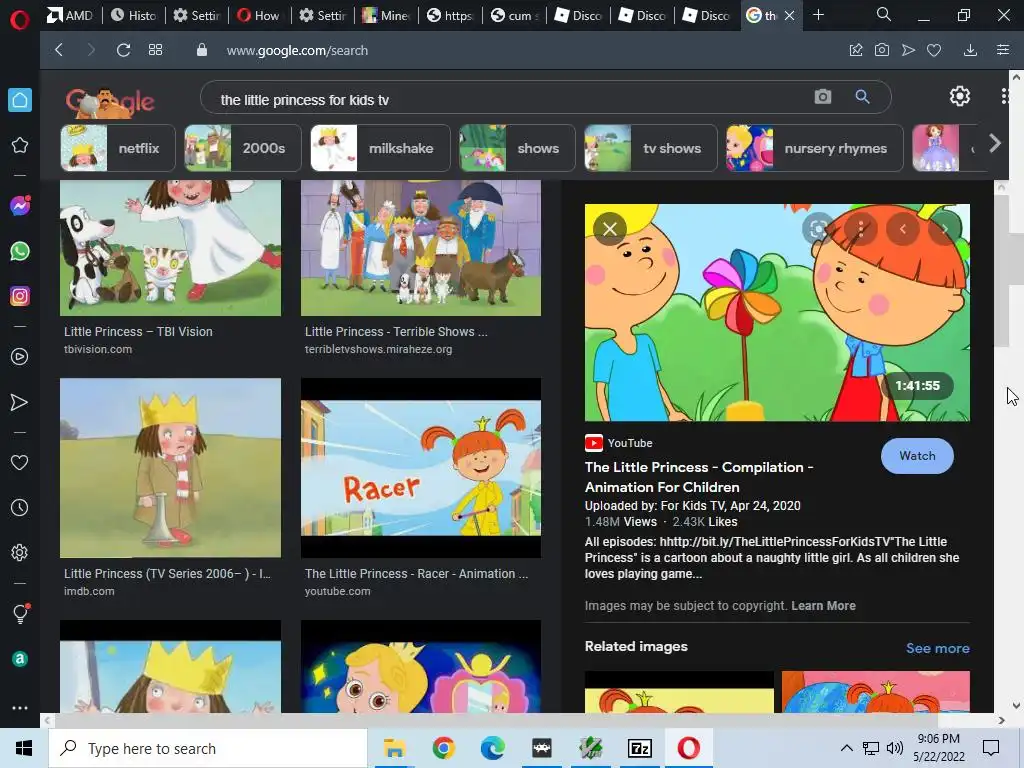Open My Flow send icon in sidebar
Screen dimensions: 1024x768
click(x=20, y=402)
